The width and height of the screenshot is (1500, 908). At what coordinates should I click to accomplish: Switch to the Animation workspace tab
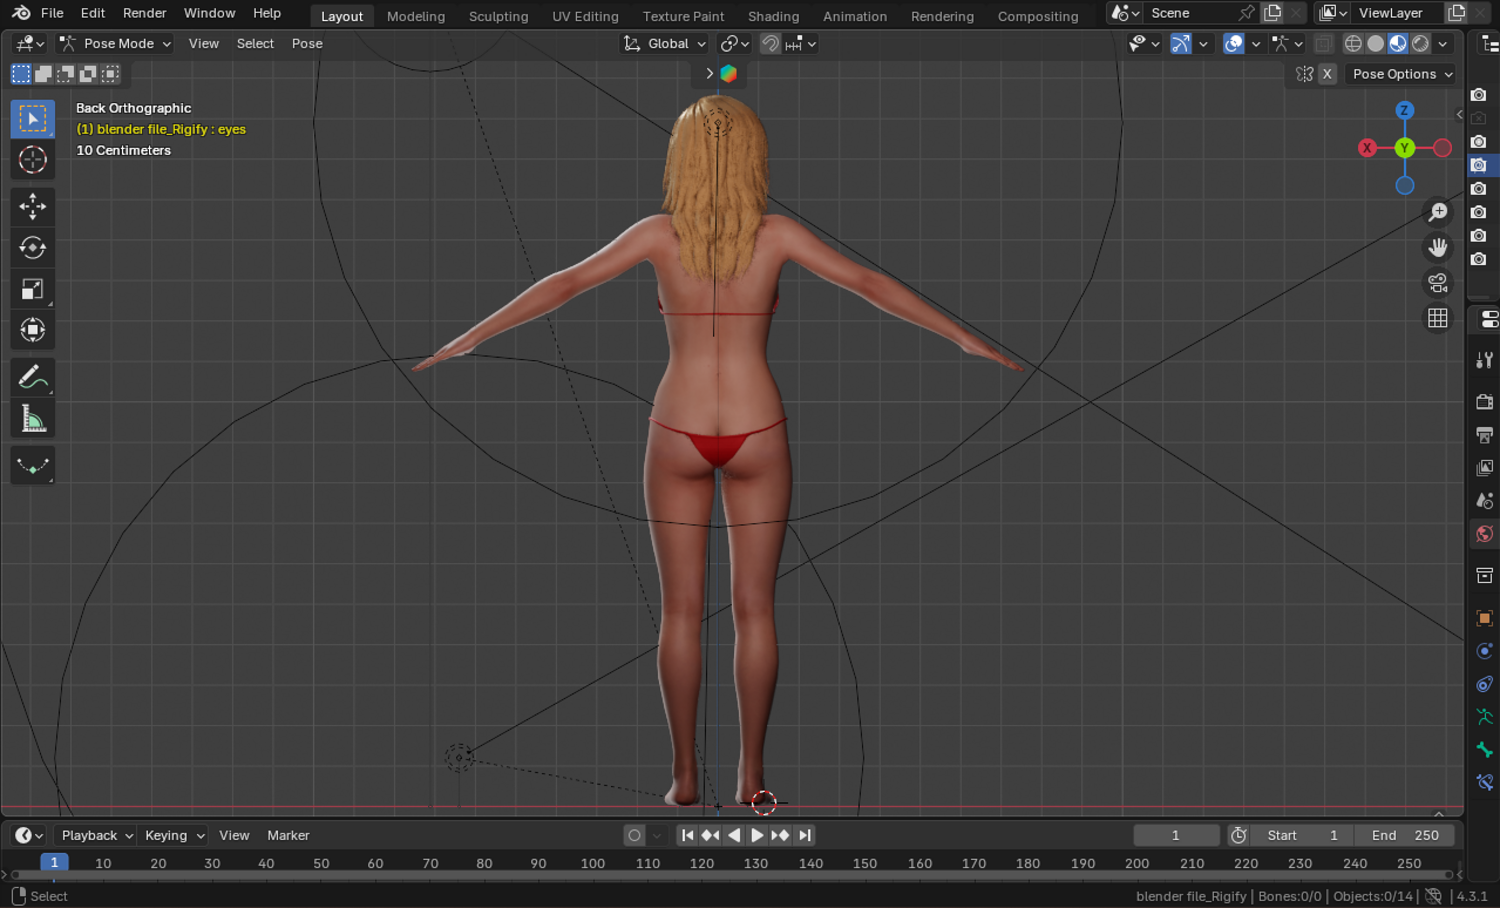(855, 16)
